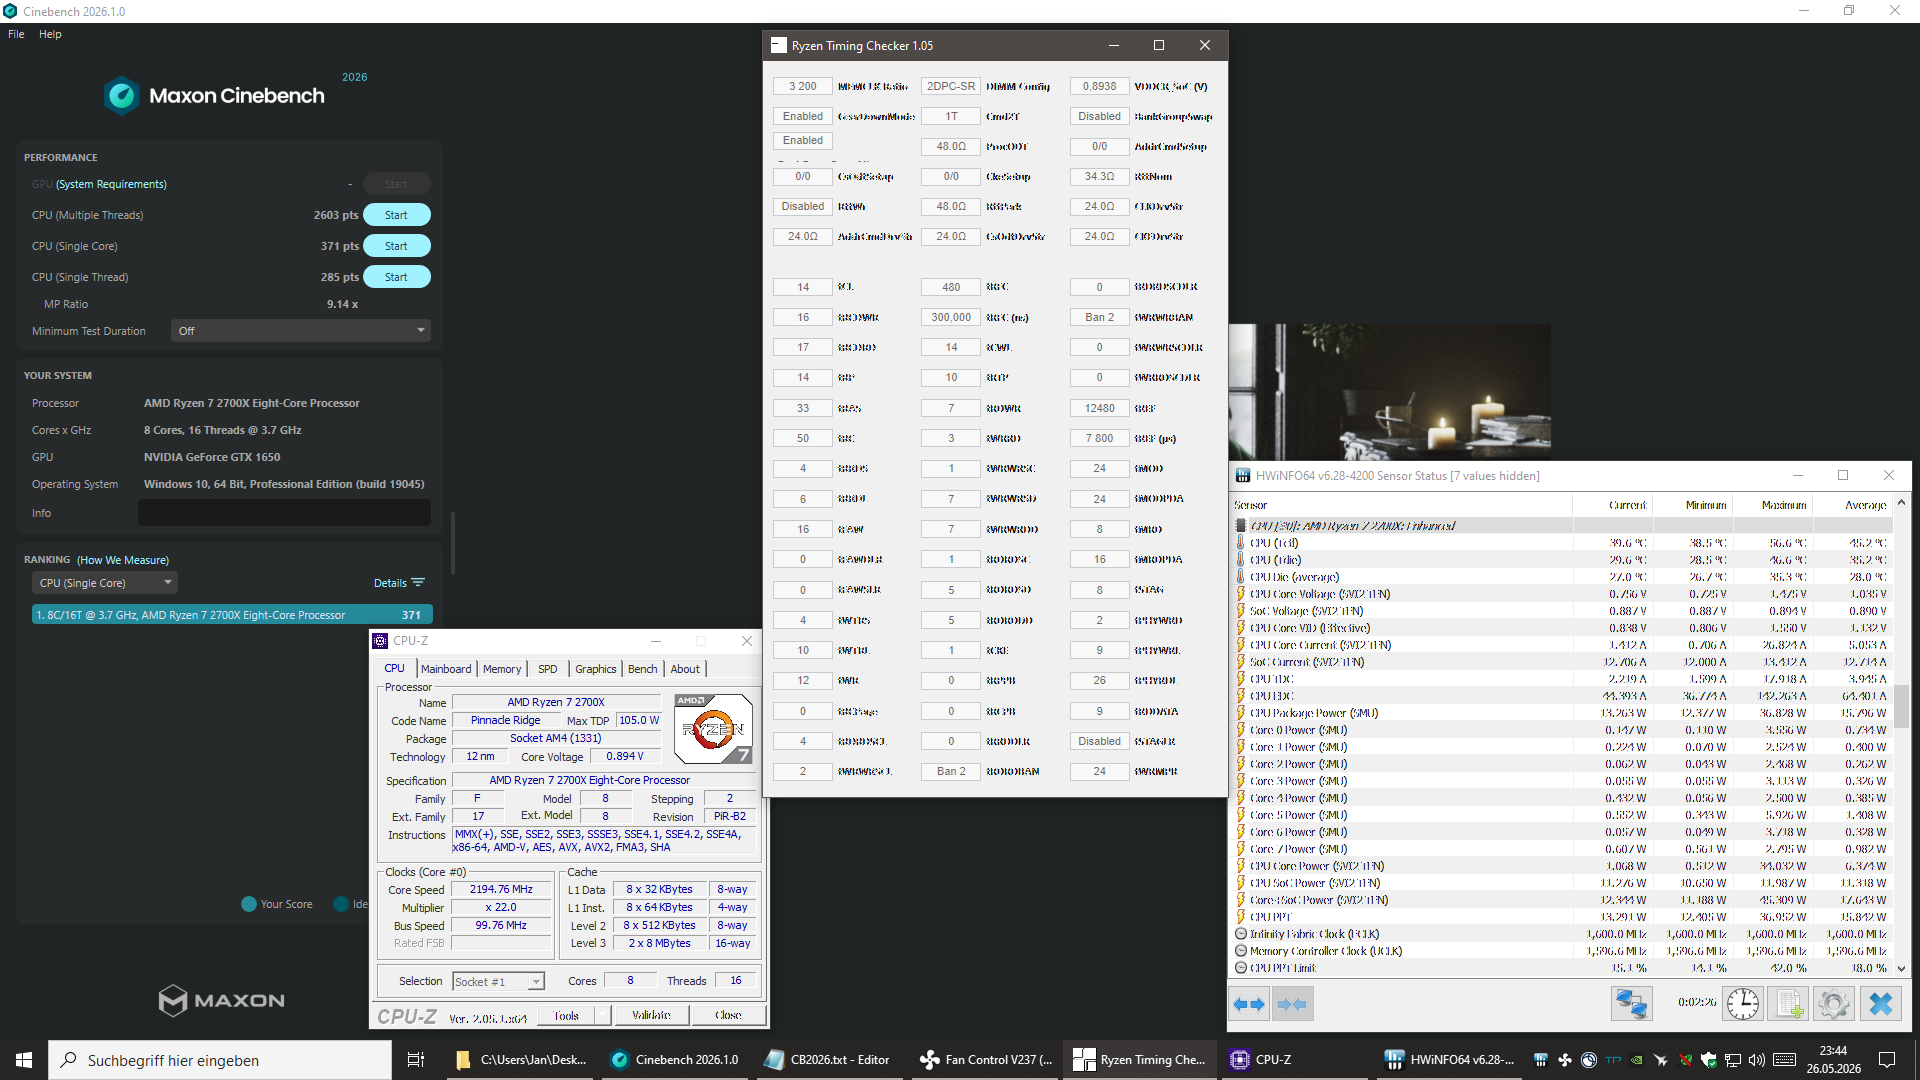The width and height of the screenshot is (1920, 1080).
Task: Click the Fan Control tray icon
Action: click(1564, 1060)
